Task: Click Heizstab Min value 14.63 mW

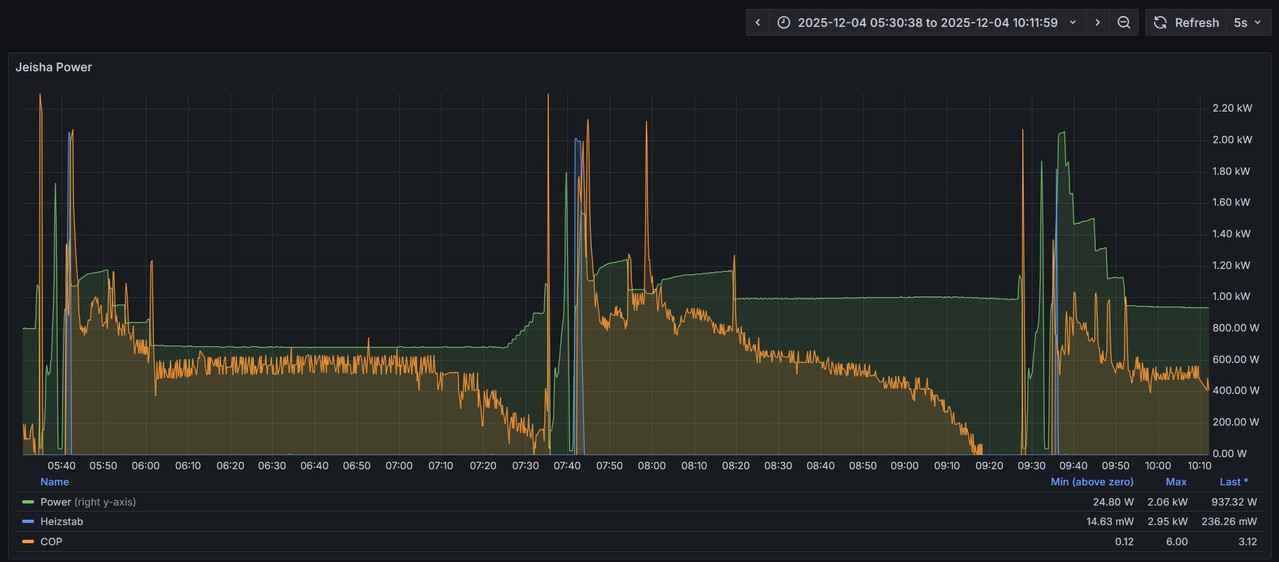Action: click(x=1110, y=522)
